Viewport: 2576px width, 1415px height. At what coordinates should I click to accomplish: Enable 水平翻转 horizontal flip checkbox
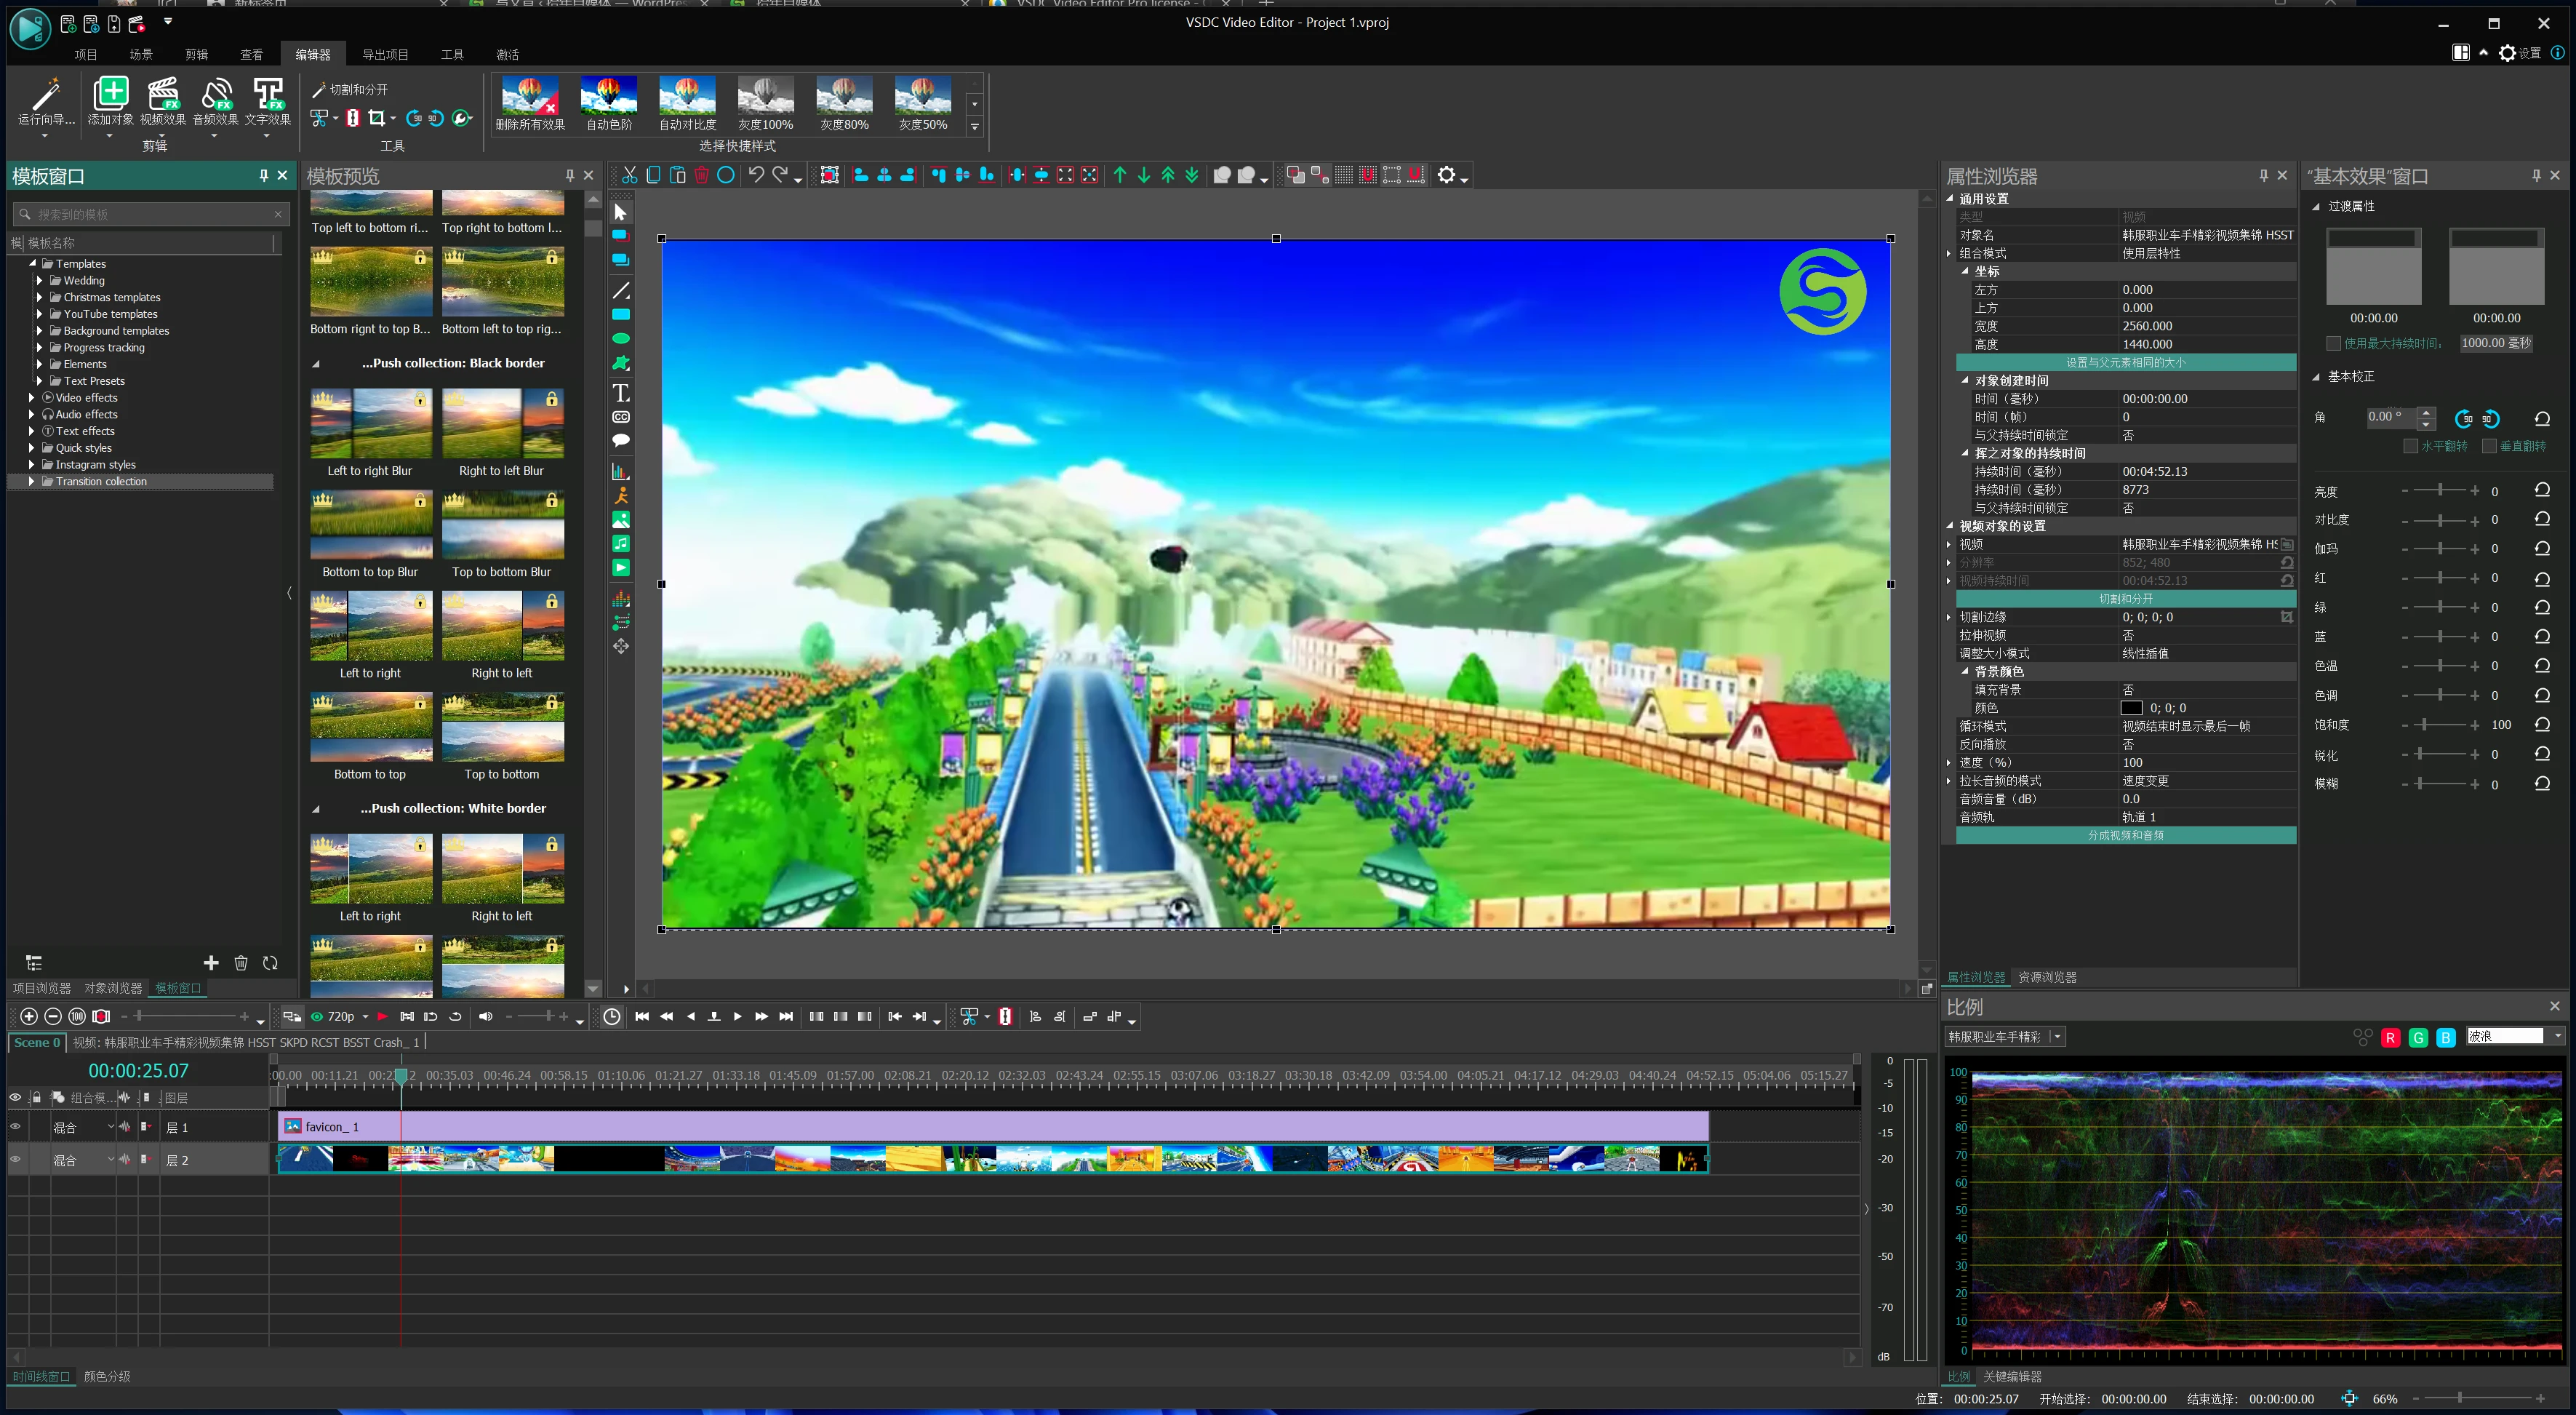pyautogui.click(x=2410, y=446)
